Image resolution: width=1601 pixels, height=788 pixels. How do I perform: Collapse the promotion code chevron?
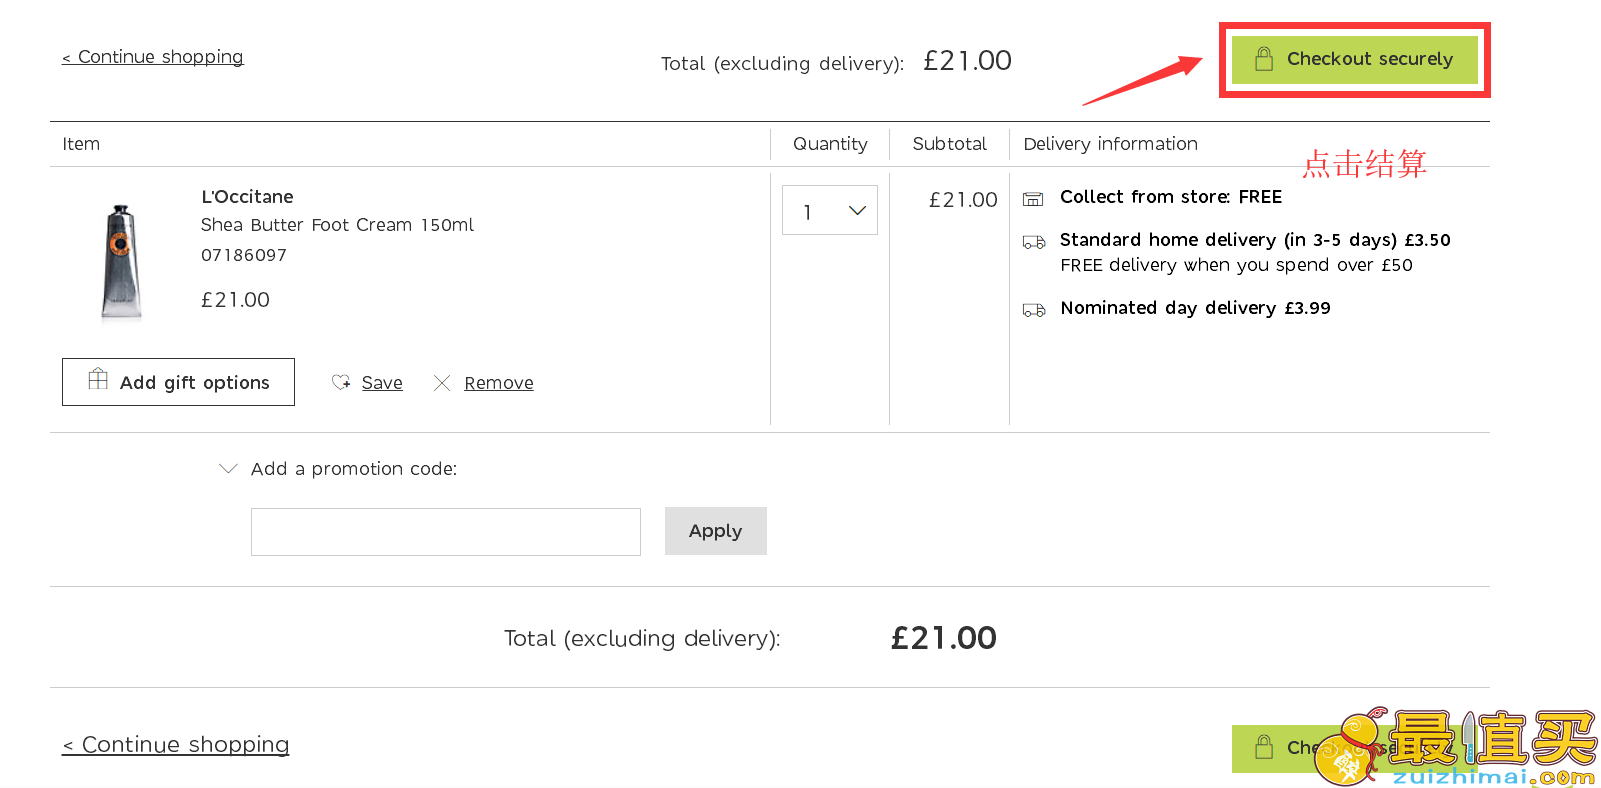(x=228, y=468)
